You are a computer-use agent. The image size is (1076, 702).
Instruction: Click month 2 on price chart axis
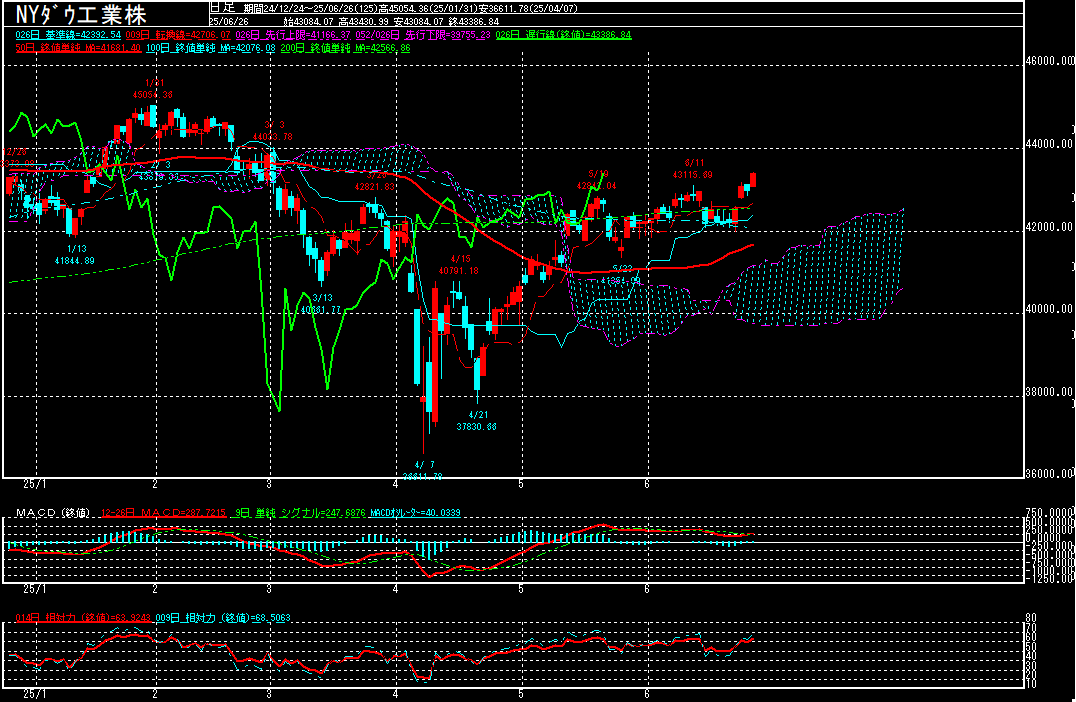tap(155, 484)
